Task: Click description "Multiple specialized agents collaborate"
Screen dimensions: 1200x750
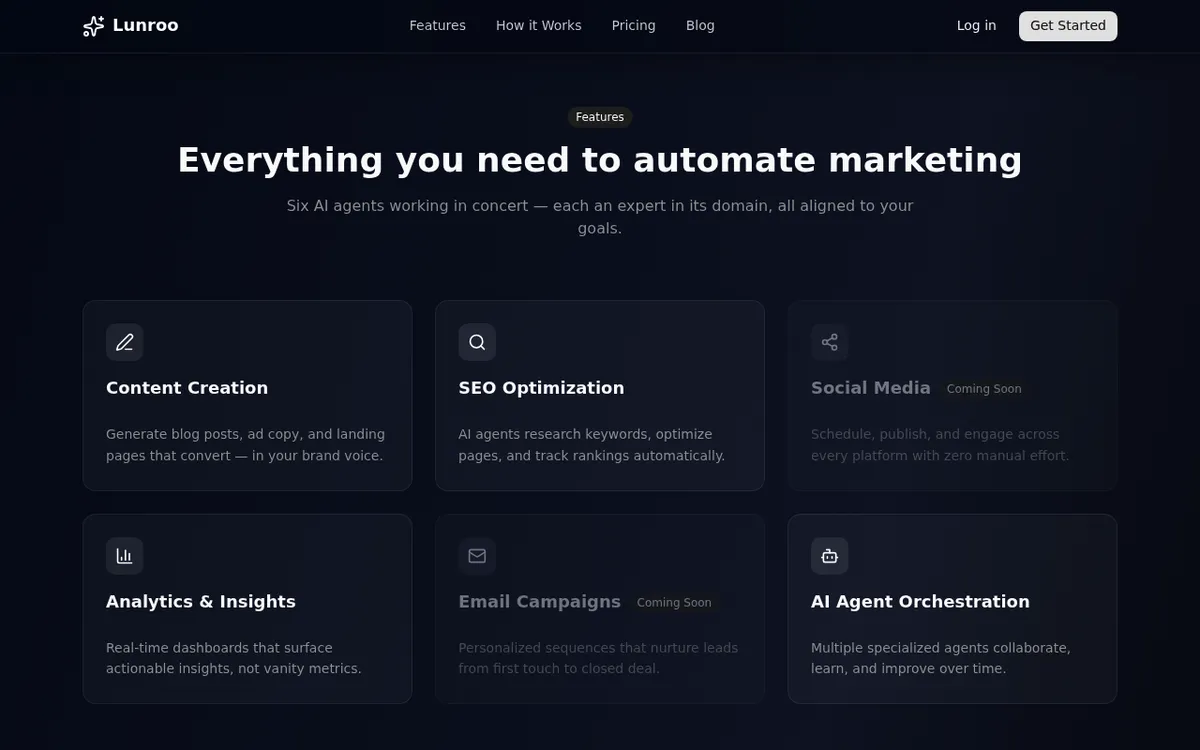Action: click(940, 648)
